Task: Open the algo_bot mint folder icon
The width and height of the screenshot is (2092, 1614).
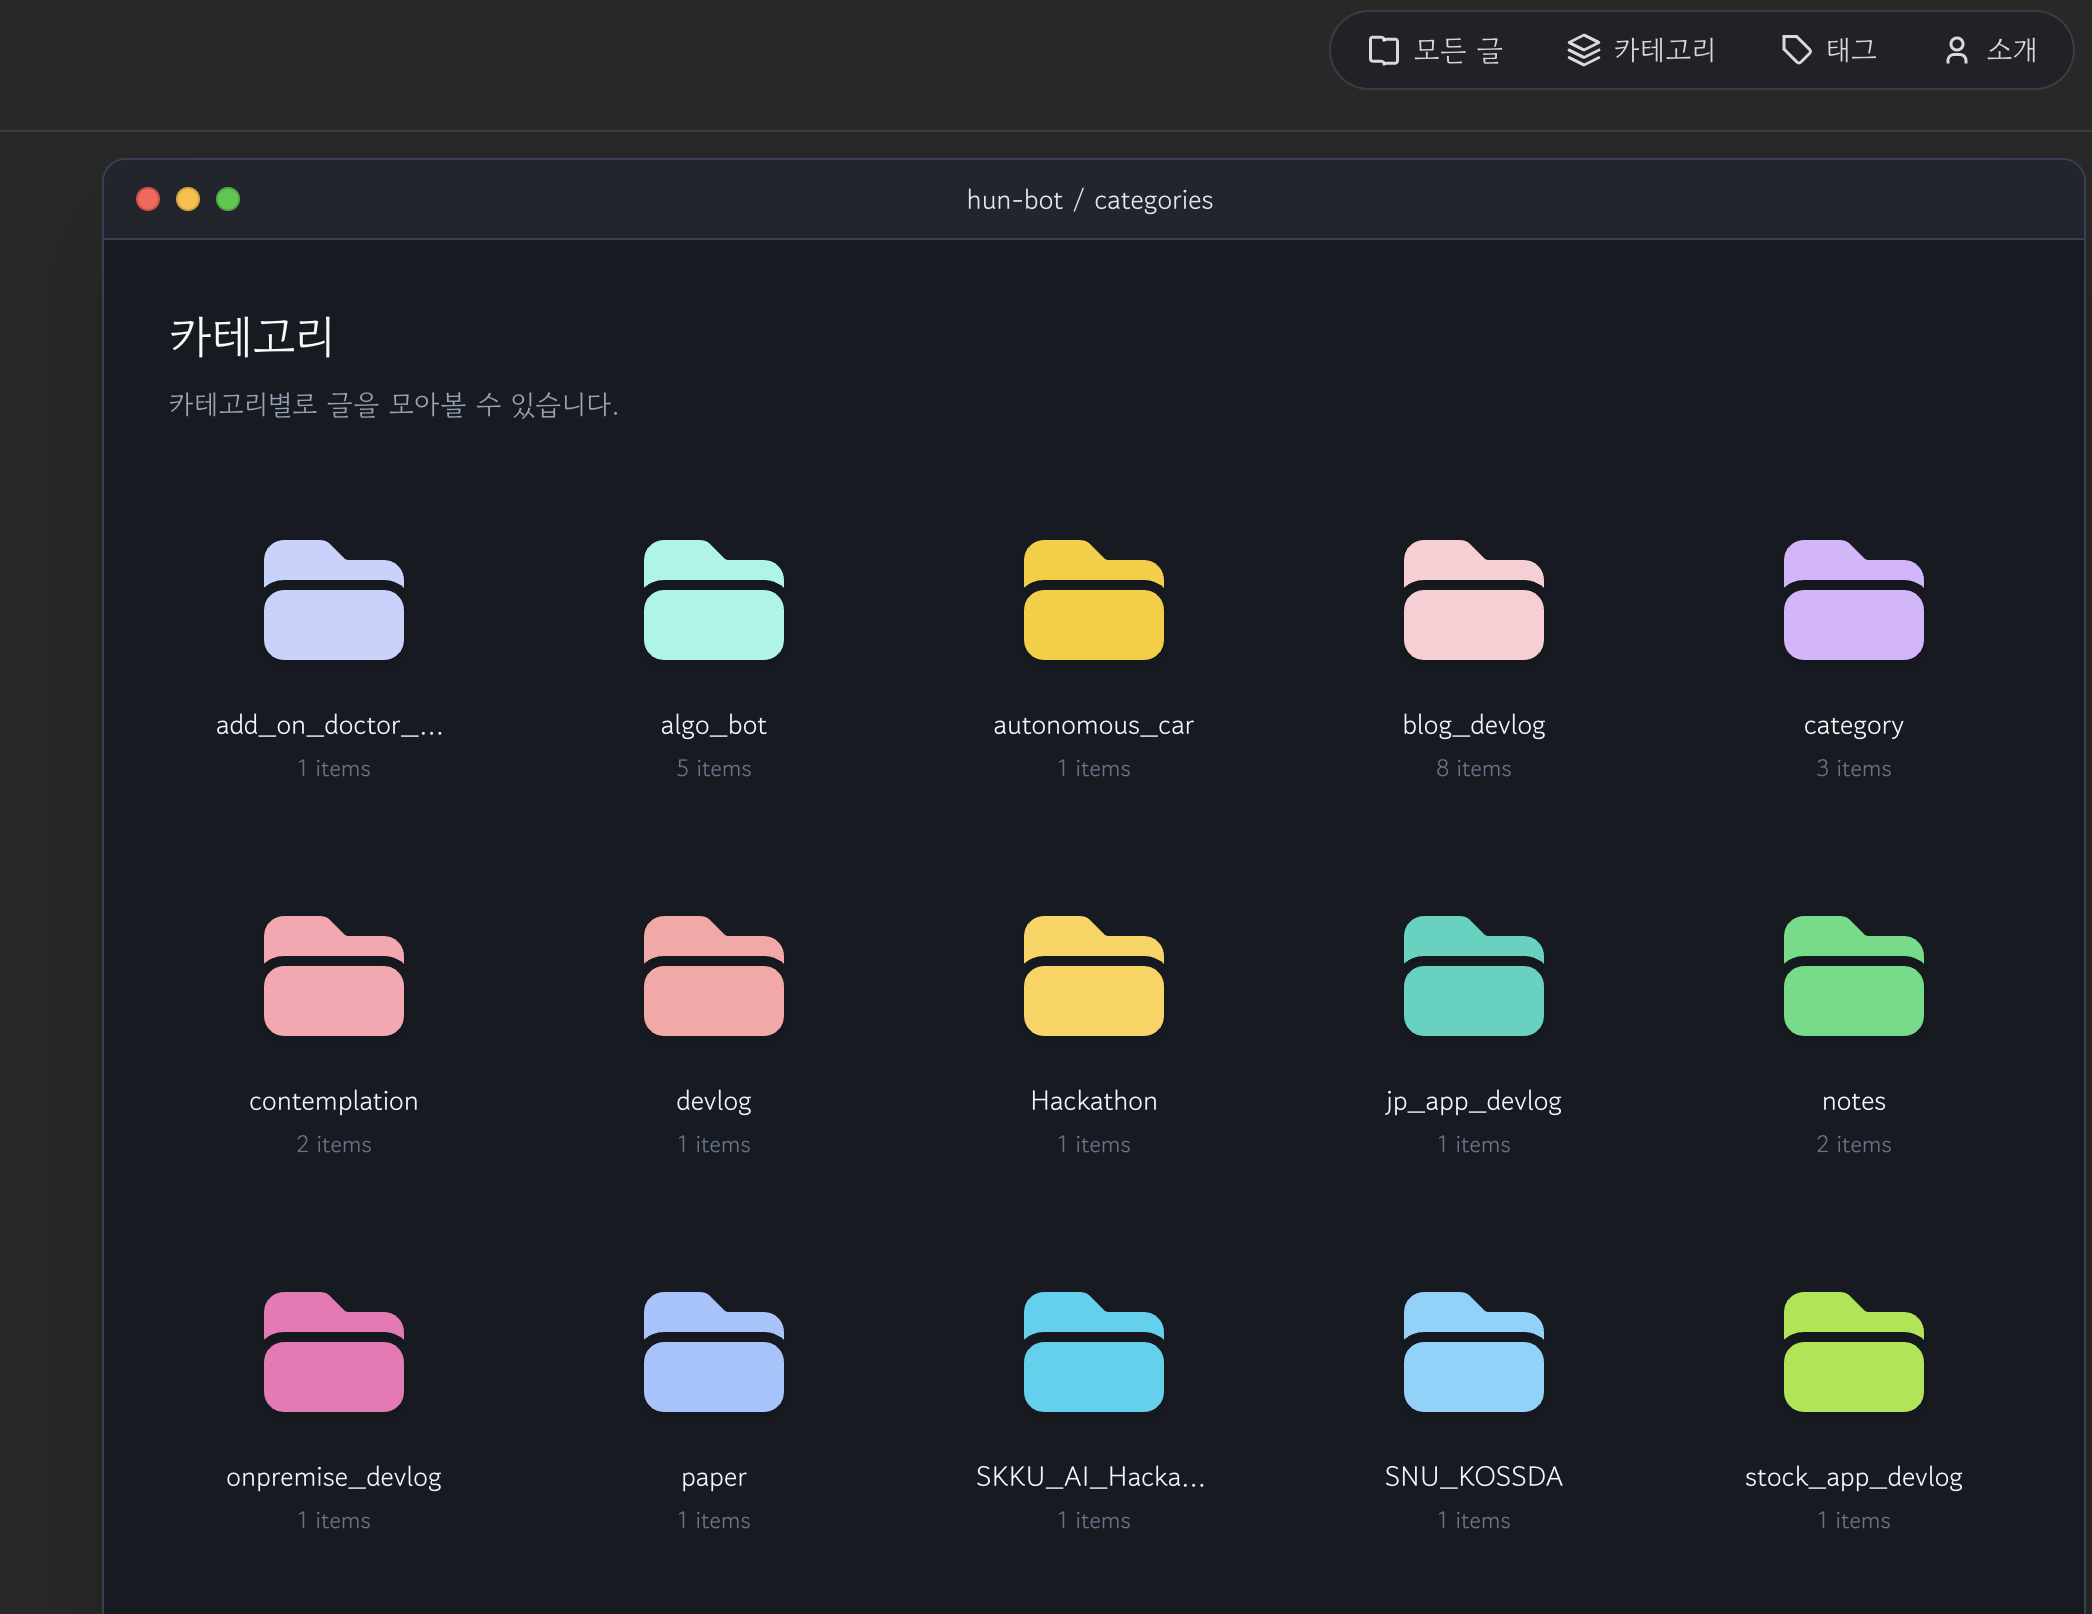Action: click(713, 600)
